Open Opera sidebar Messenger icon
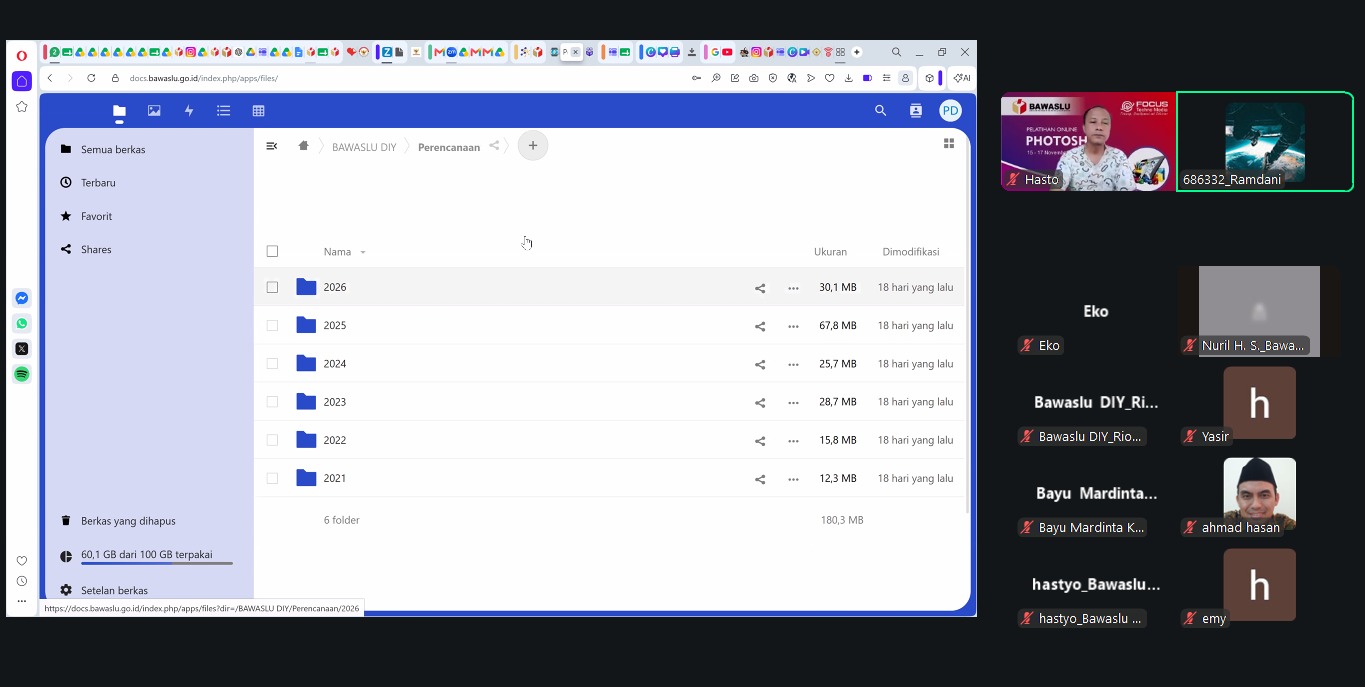The height and width of the screenshot is (687, 1365). coord(22,298)
